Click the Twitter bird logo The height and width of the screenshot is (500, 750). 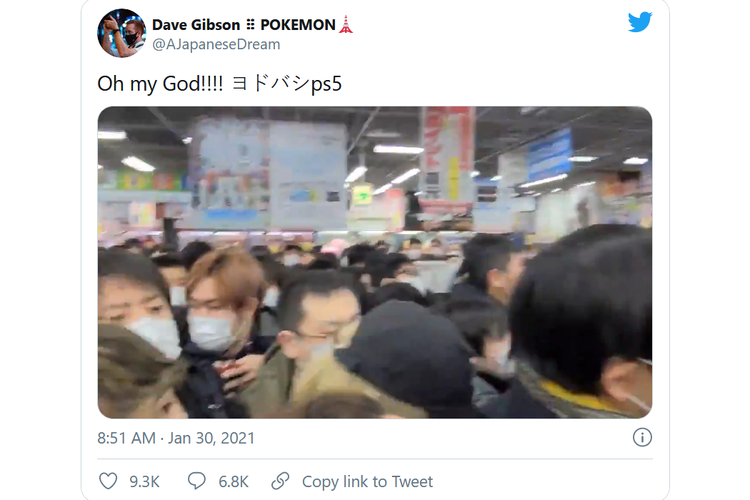[640, 22]
